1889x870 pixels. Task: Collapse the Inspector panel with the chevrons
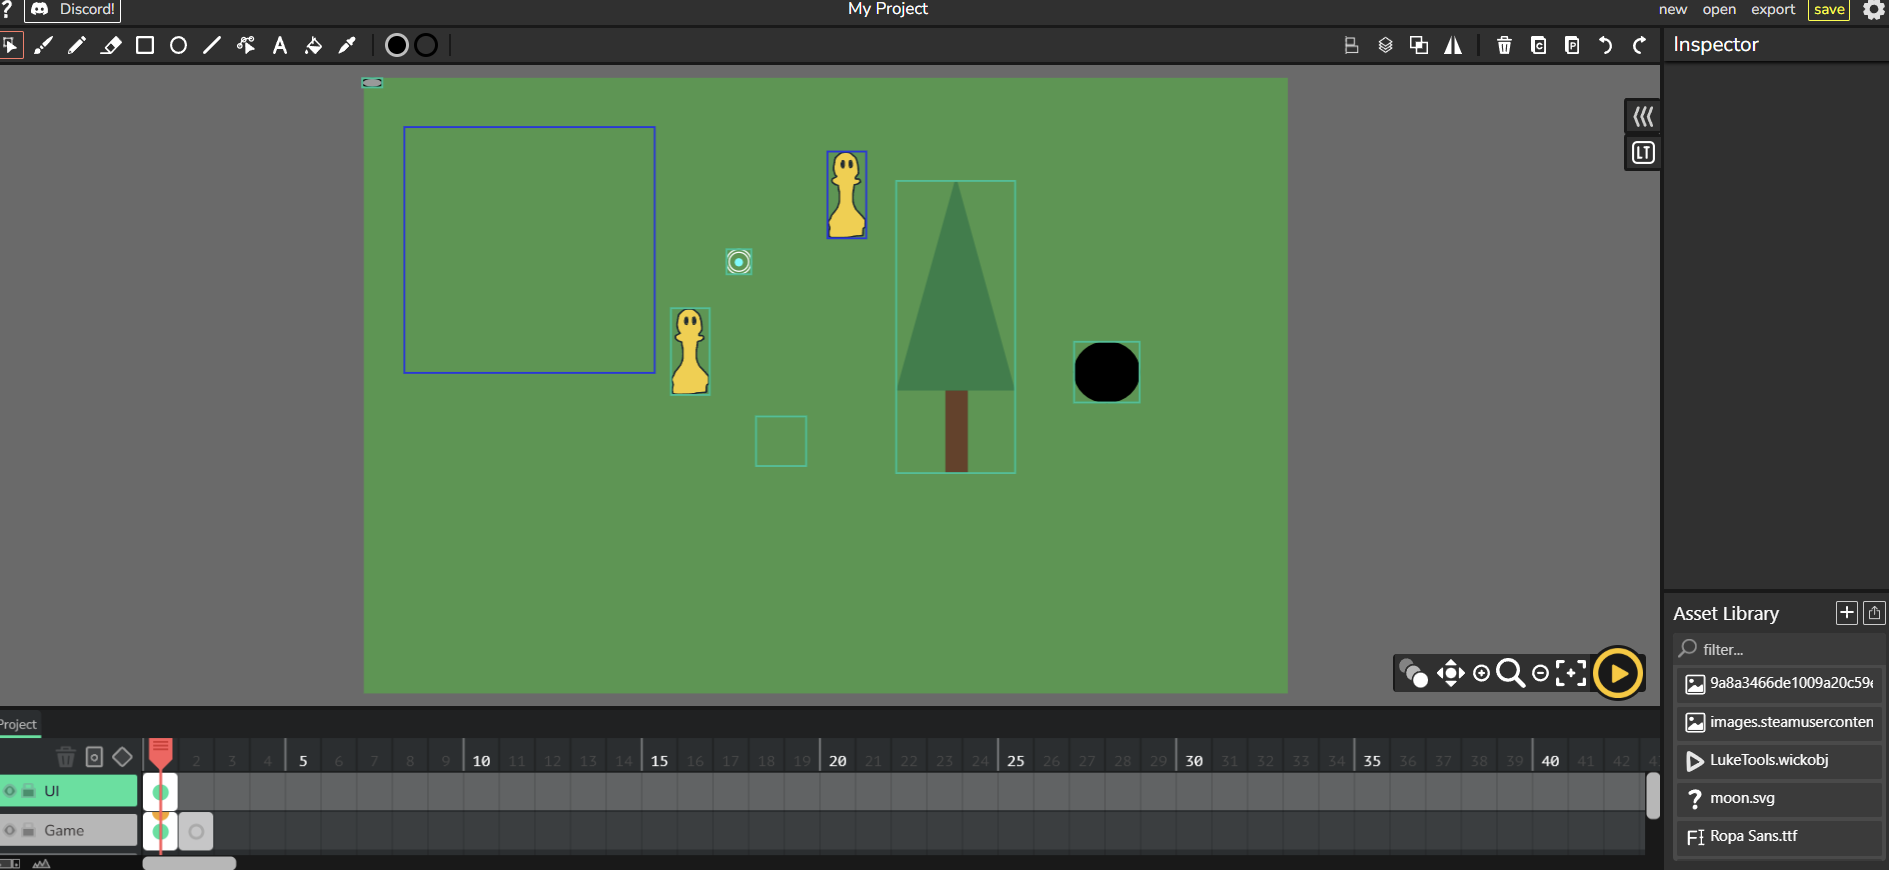(x=1643, y=117)
